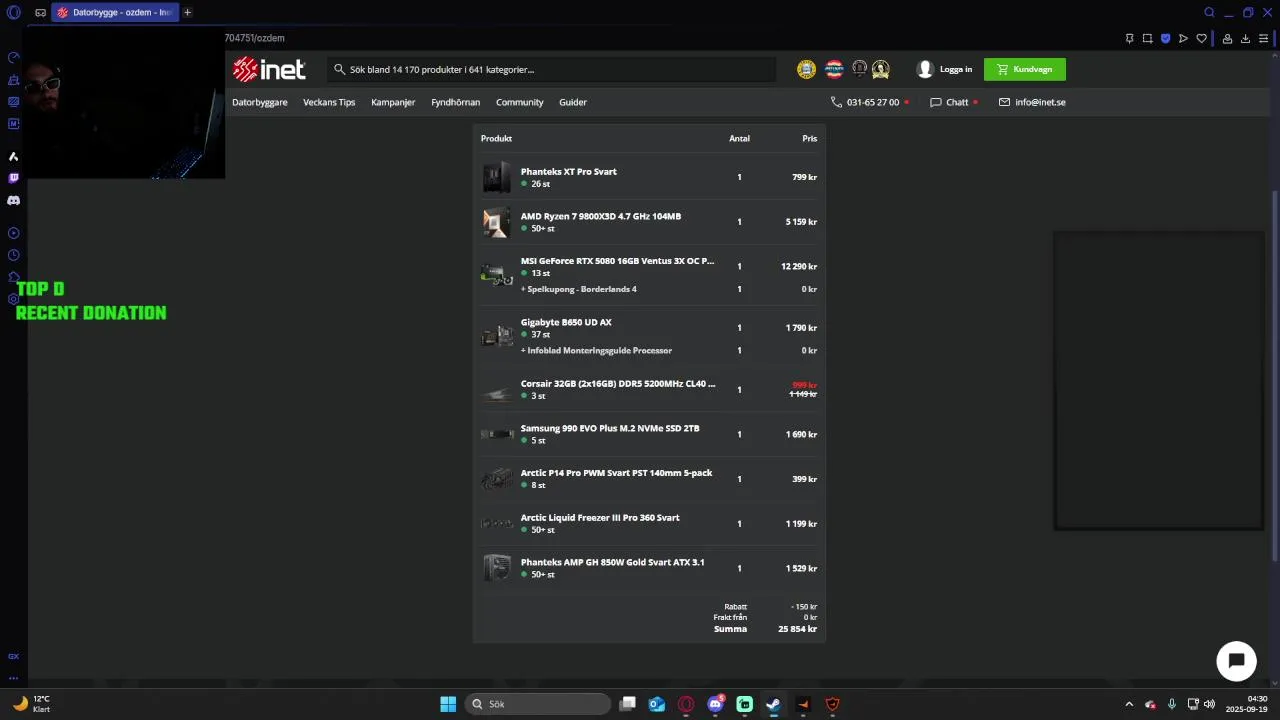1280x720 pixels.
Task: Open Arctic P14 Pro PWM fans product
Action: (616, 472)
